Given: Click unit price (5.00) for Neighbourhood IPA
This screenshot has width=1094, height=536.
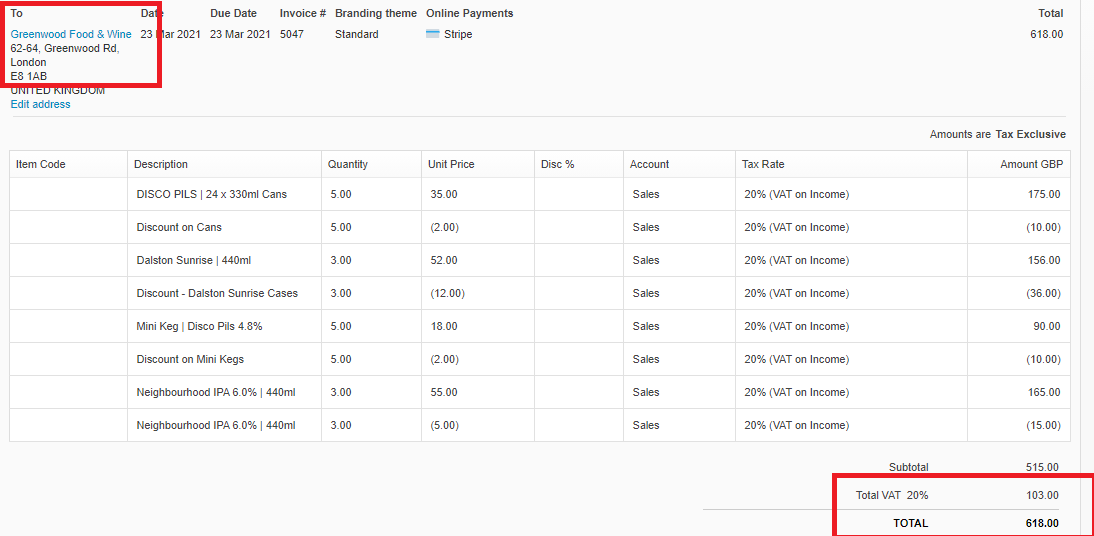Looking at the screenshot, I should point(444,425).
